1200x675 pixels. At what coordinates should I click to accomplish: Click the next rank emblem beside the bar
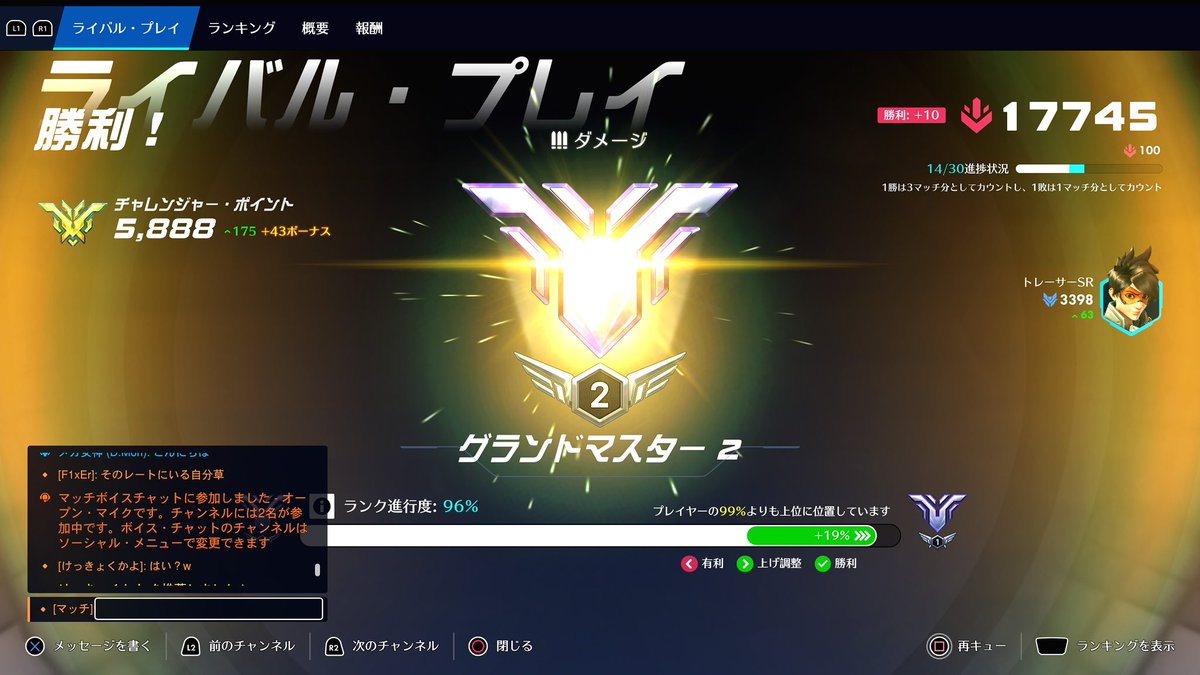pos(937,519)
